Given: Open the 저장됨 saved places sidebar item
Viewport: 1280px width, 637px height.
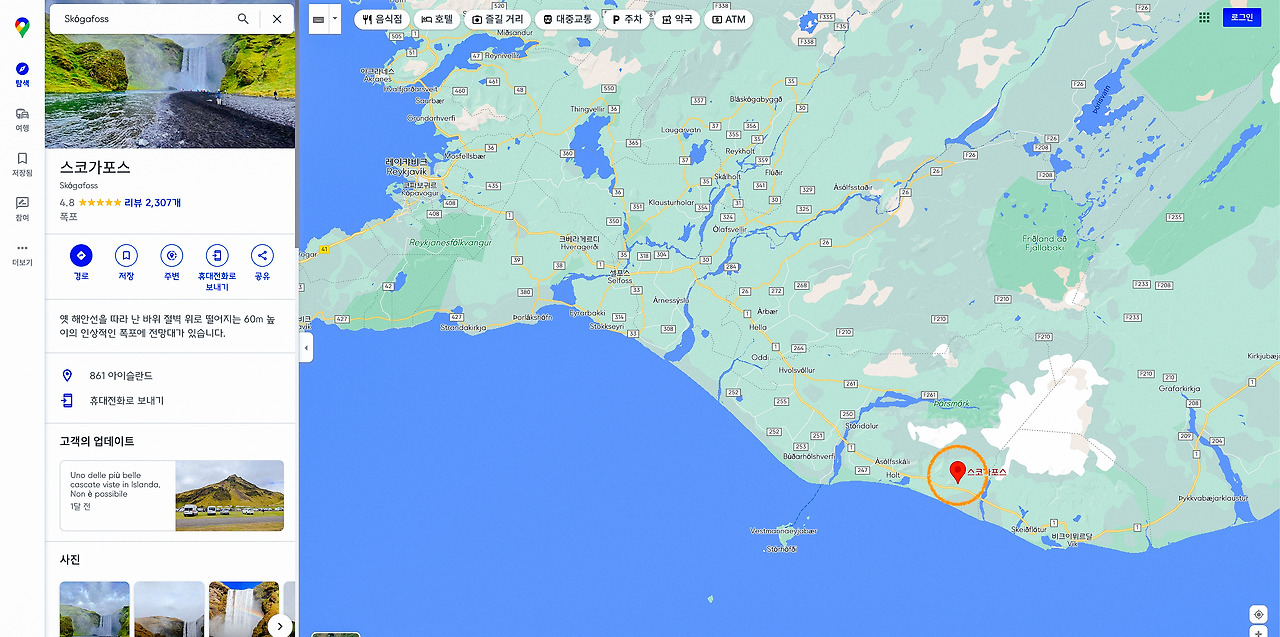Looking at the screenshot, I should tap(22, 164).
